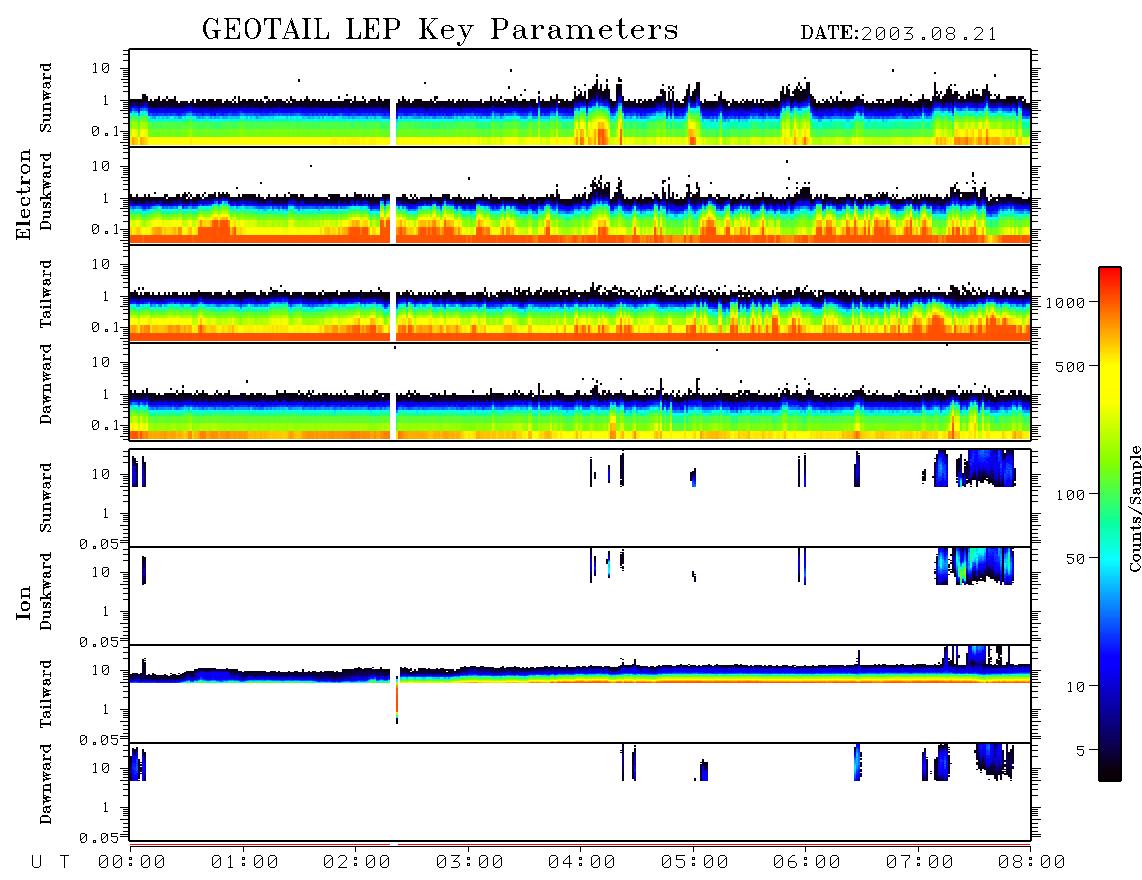Viewport: 1142px width, 880px height.
Task: Click the colorbar "5" tick label
Action: 1080,751
